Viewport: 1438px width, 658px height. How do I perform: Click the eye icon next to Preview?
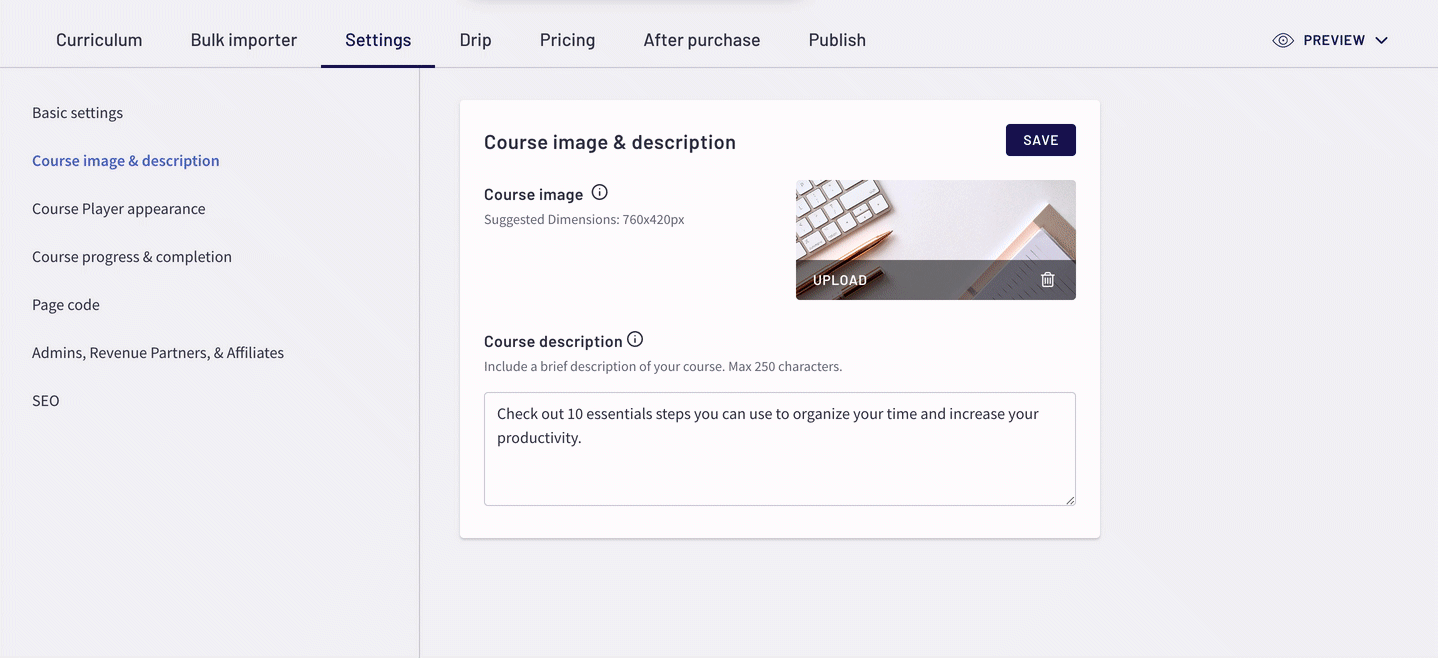pyautogui.click(x=1283, y=40)
